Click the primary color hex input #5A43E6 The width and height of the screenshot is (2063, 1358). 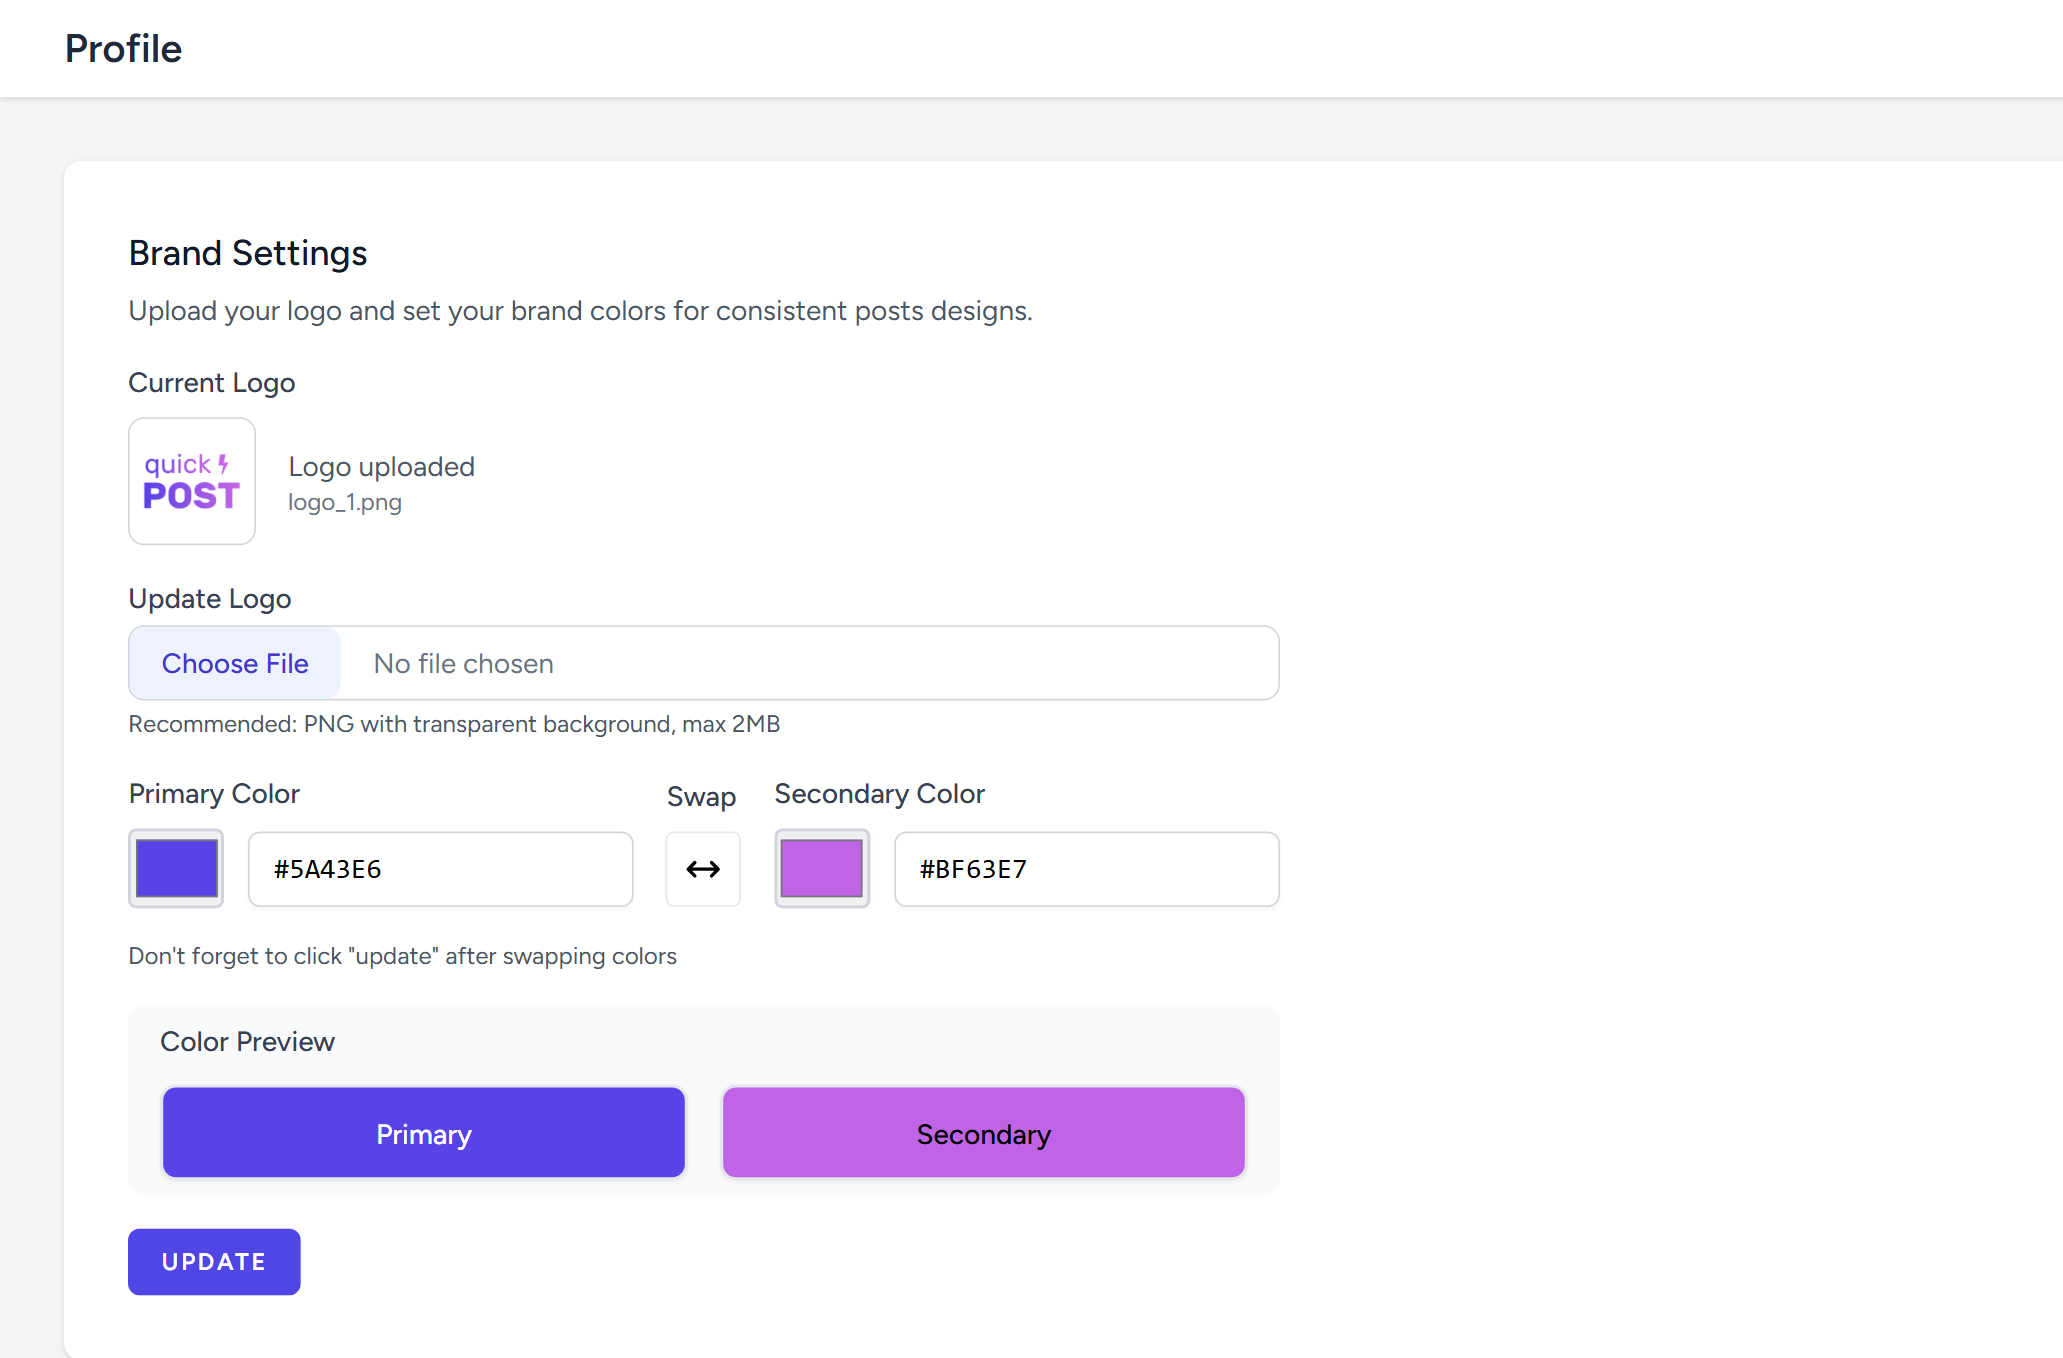440,869
